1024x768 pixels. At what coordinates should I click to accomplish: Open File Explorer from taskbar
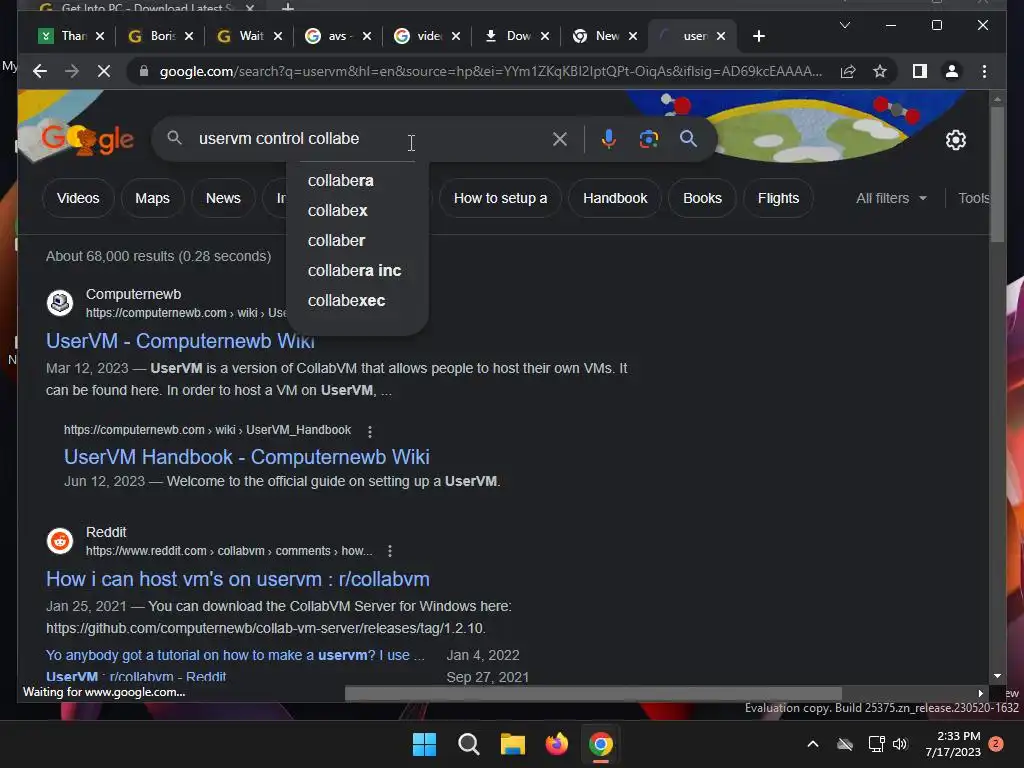(513, 744)
